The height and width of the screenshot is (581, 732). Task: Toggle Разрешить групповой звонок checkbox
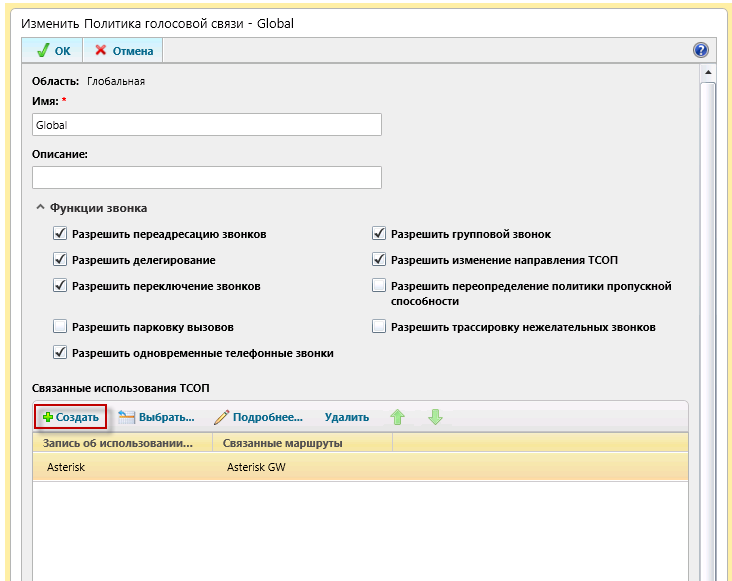pyautogui.click(x=379, y=234)
